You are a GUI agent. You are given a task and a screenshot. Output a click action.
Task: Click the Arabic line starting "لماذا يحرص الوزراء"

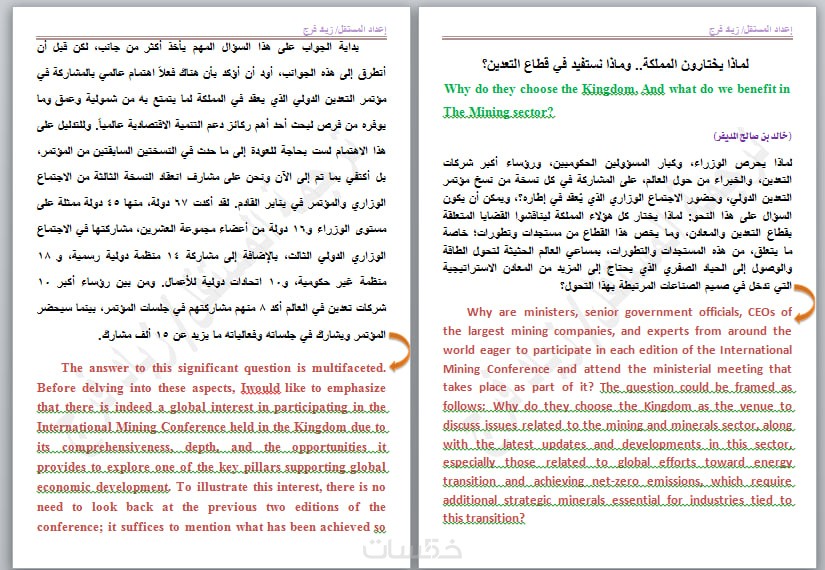tap(617, 163)
